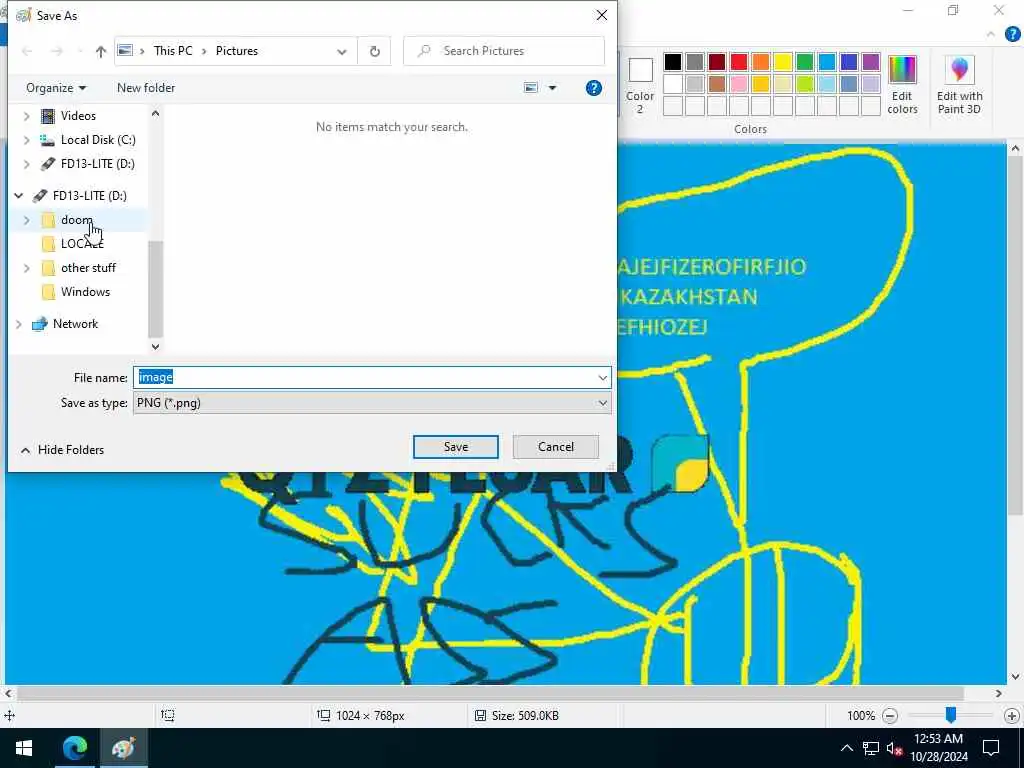Launch Microsoft Edge from taskbar

coord(74,748)
